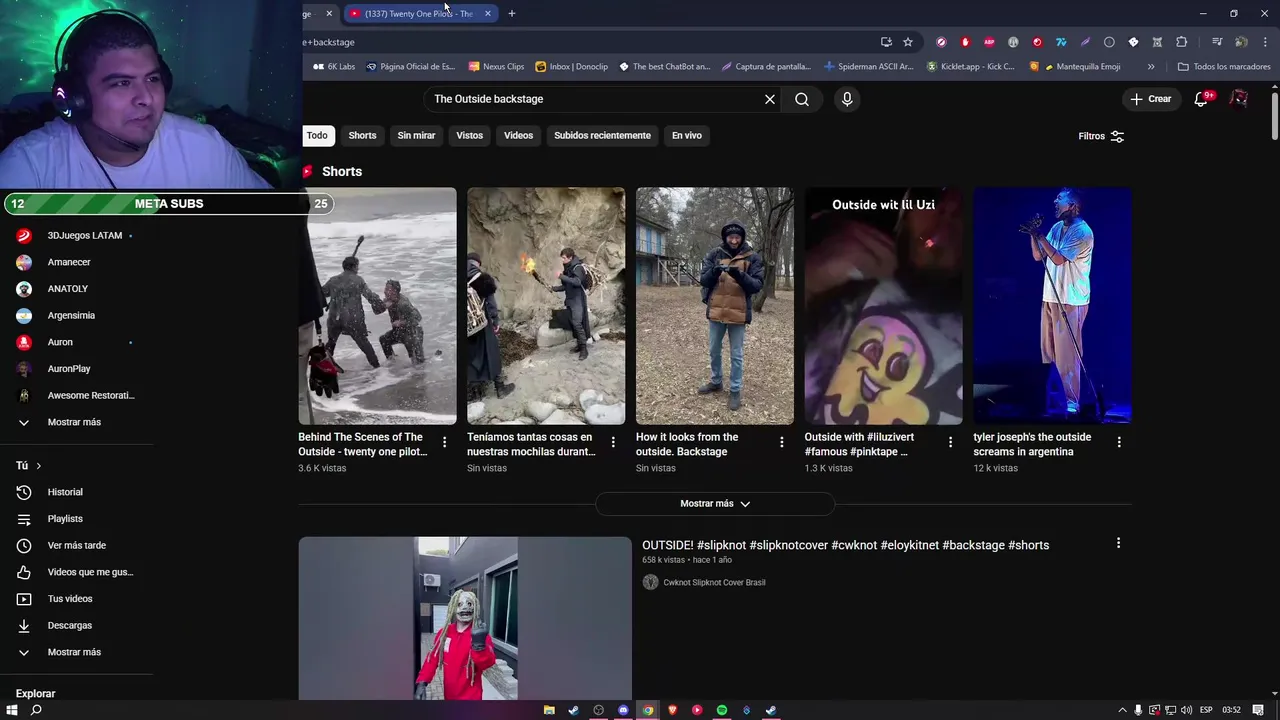Click the Crear button
Viewport: 1280px width, 720px height.
coord(1151,99)
